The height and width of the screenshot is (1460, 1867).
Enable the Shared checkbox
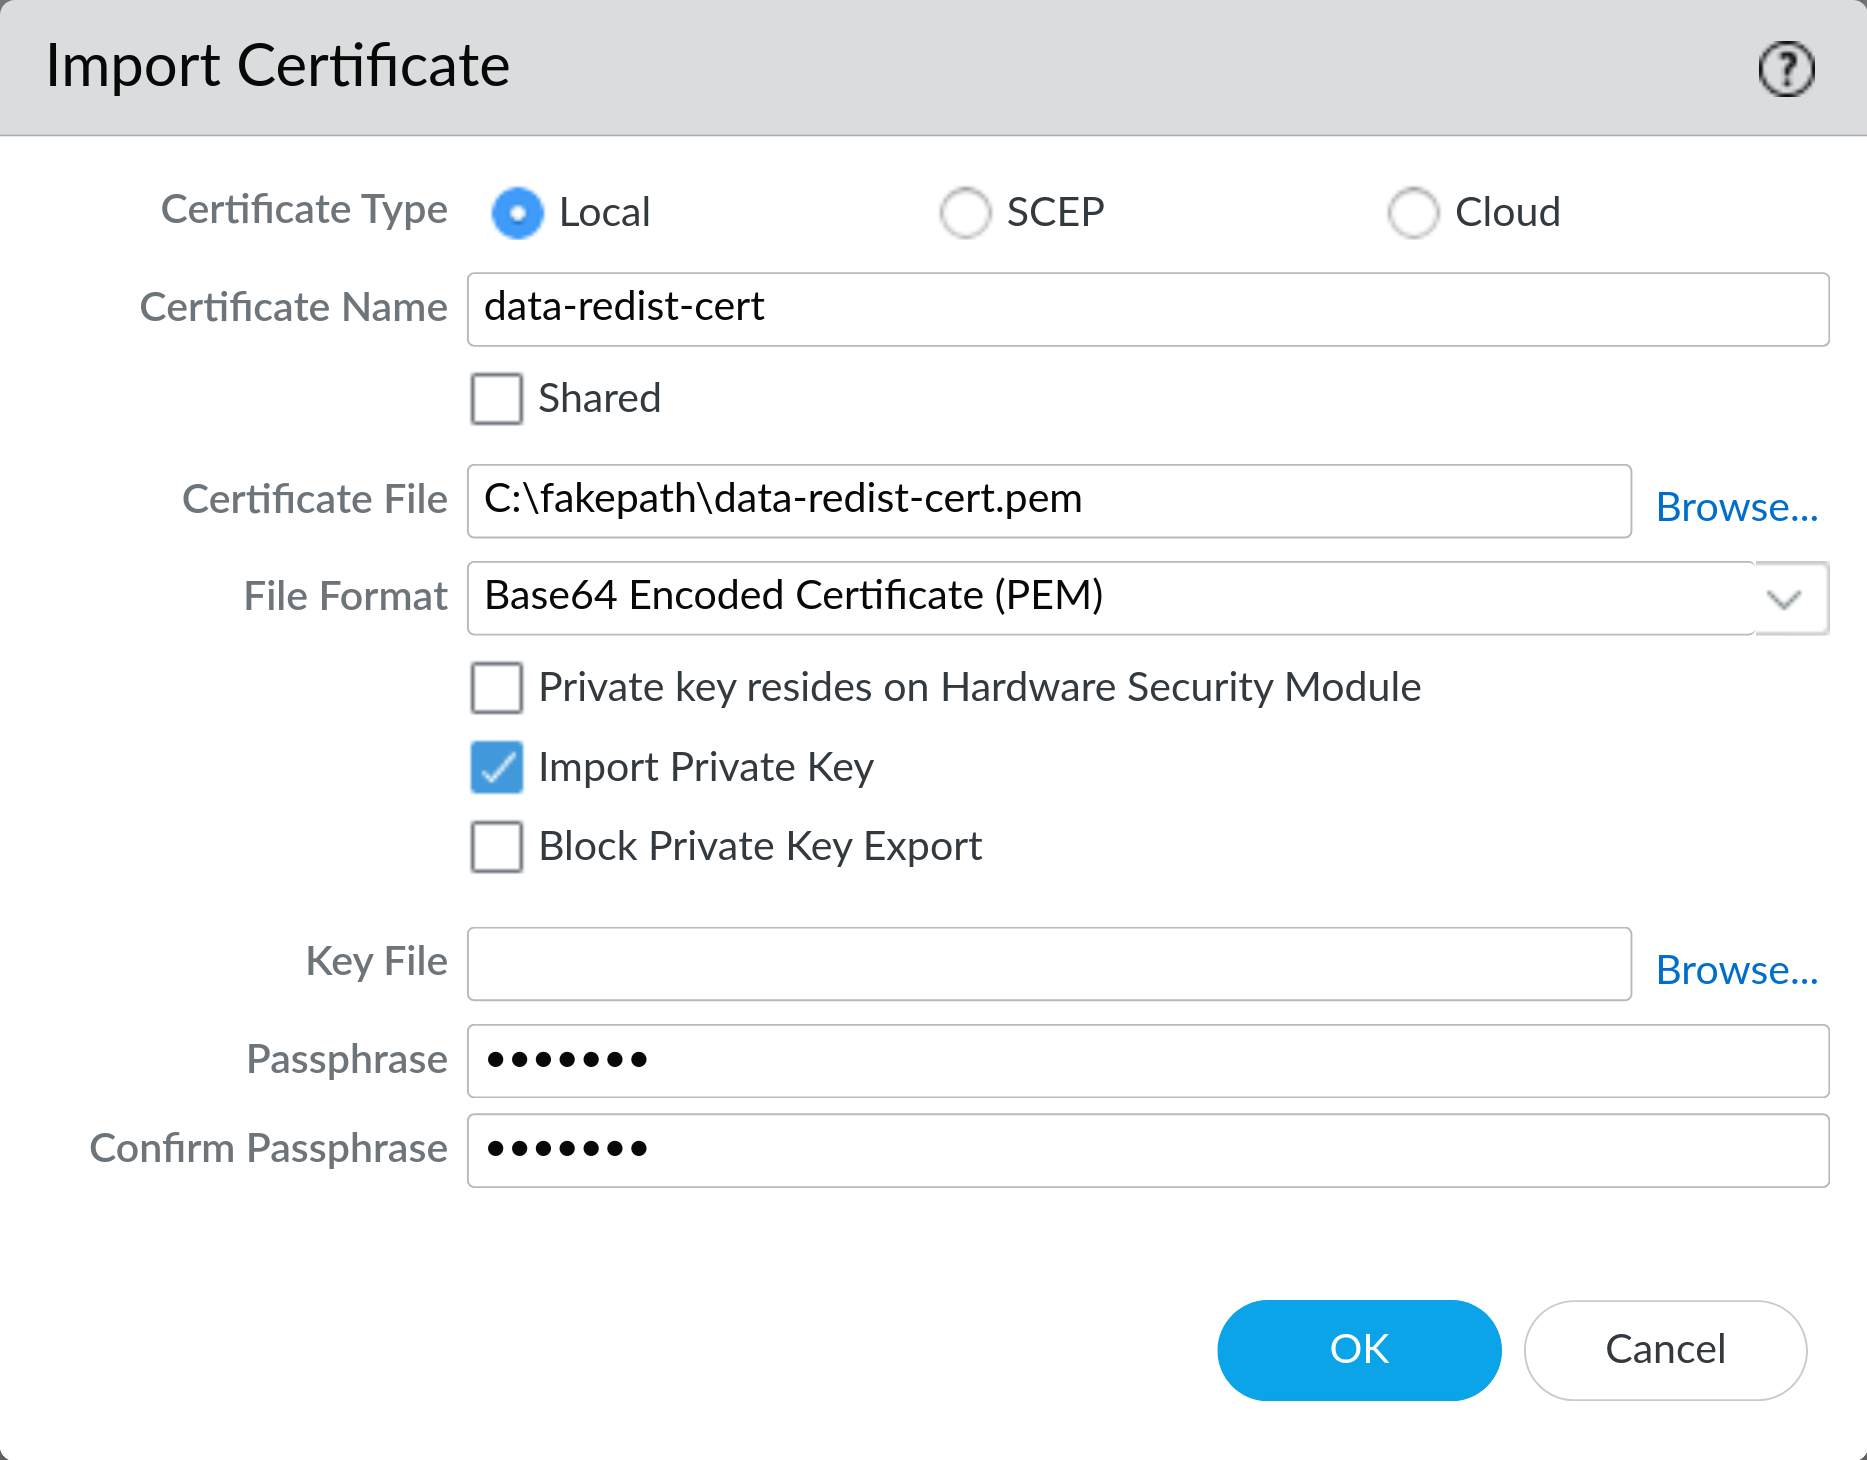[496, 398]
